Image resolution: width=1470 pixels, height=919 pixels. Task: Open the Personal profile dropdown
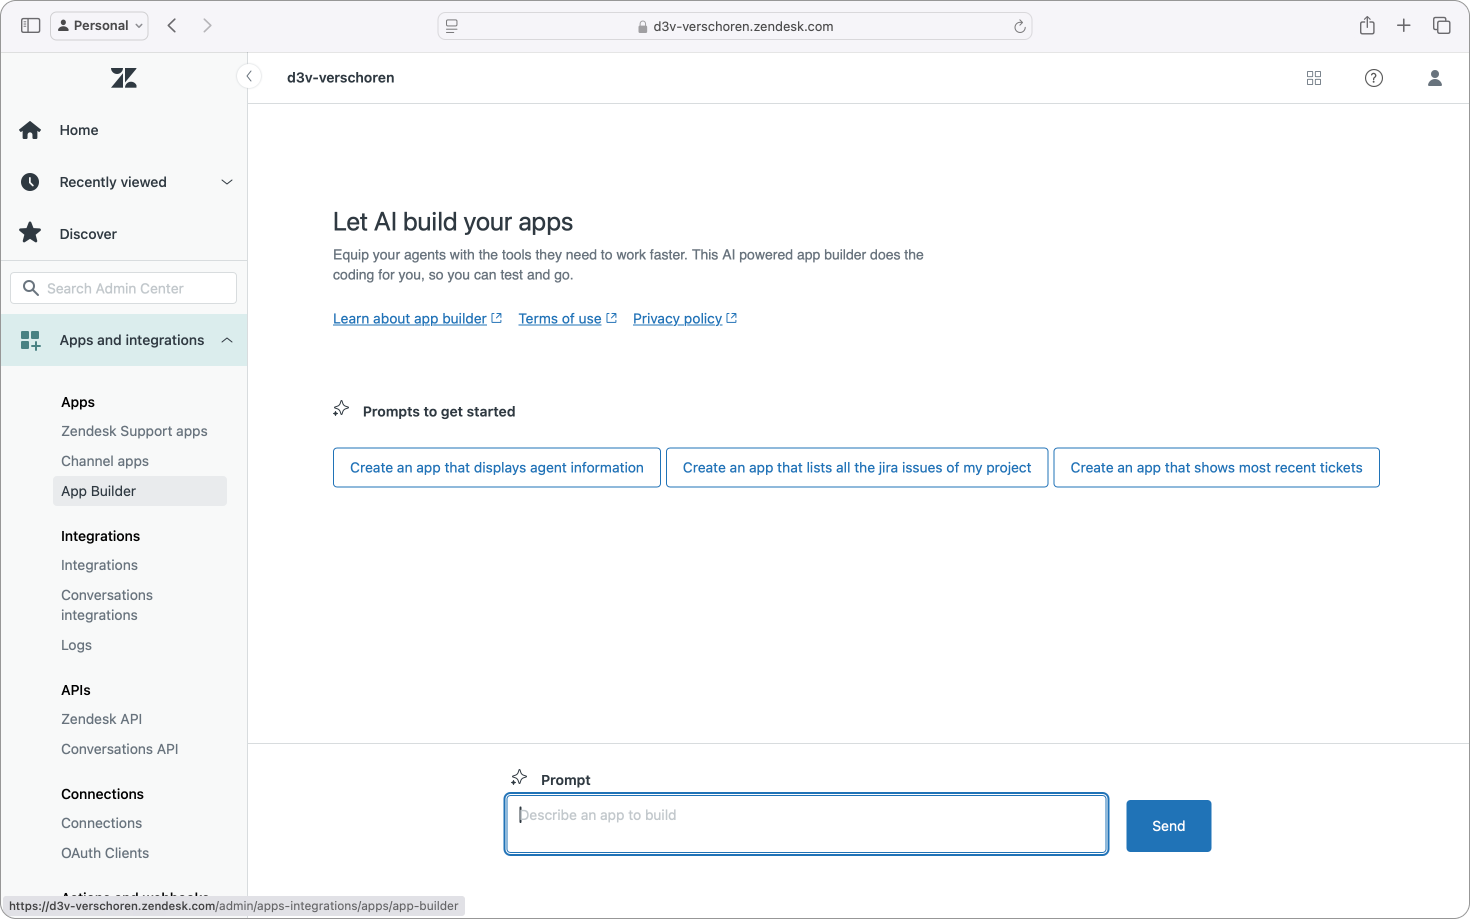point(100,26)
